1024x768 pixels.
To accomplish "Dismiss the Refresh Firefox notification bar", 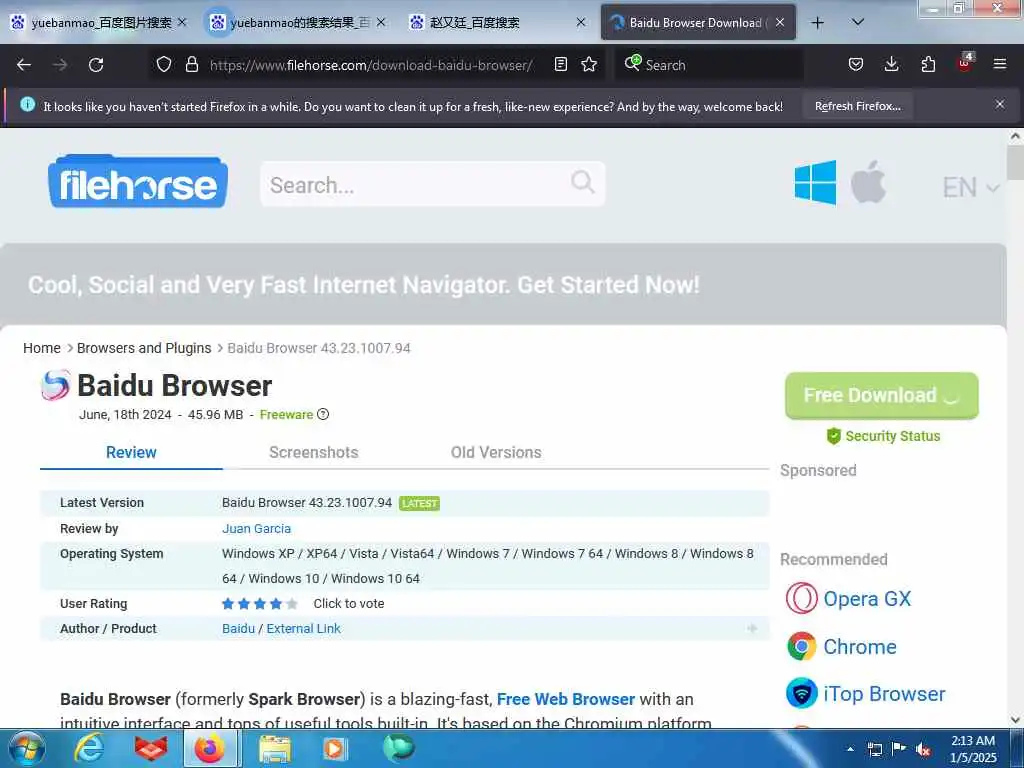I will click(1000, 104).
